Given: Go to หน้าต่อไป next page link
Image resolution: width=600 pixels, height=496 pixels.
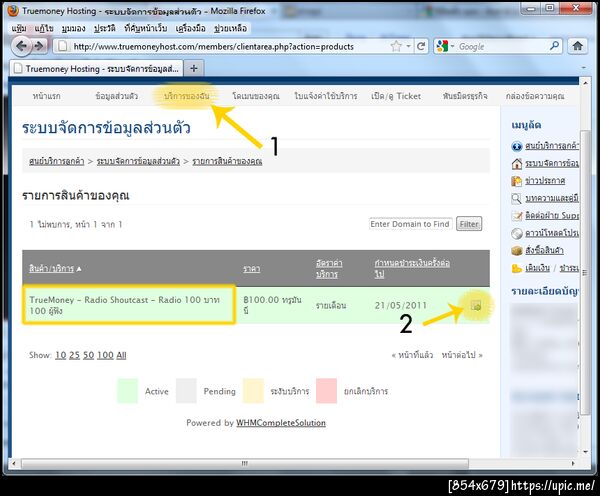Looking at the screenshot, I should pyautogui.click(x=462, y=355).
